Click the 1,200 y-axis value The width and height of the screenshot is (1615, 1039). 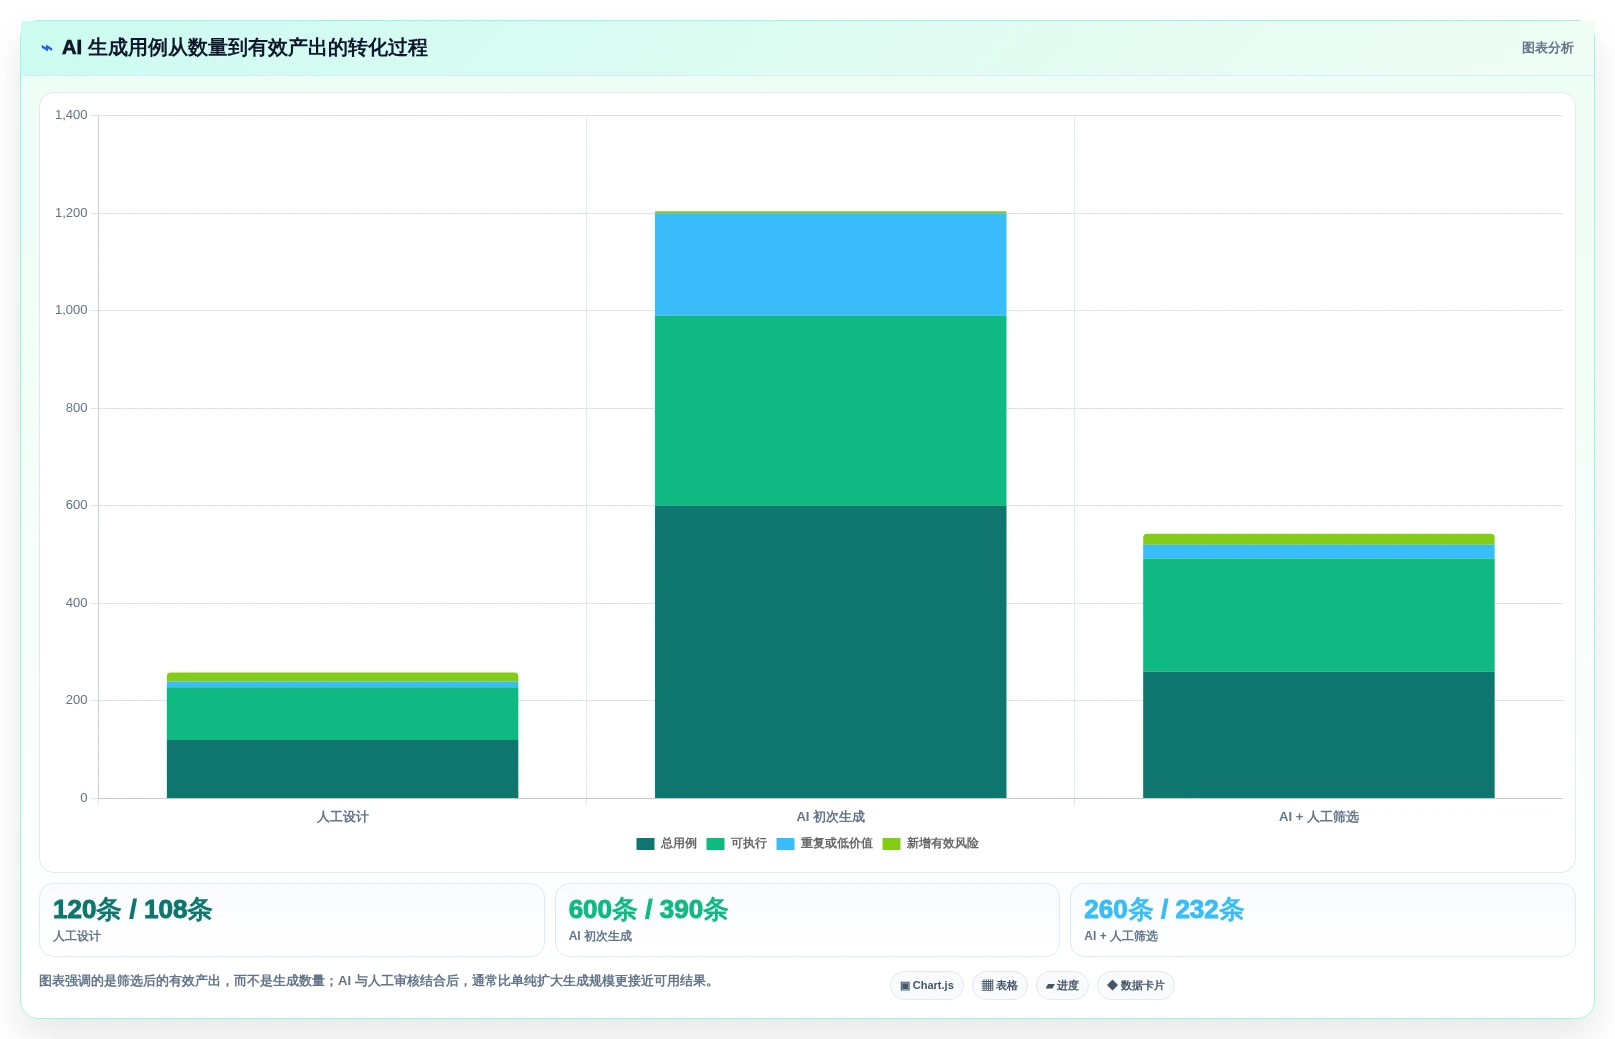click(71, 213)
